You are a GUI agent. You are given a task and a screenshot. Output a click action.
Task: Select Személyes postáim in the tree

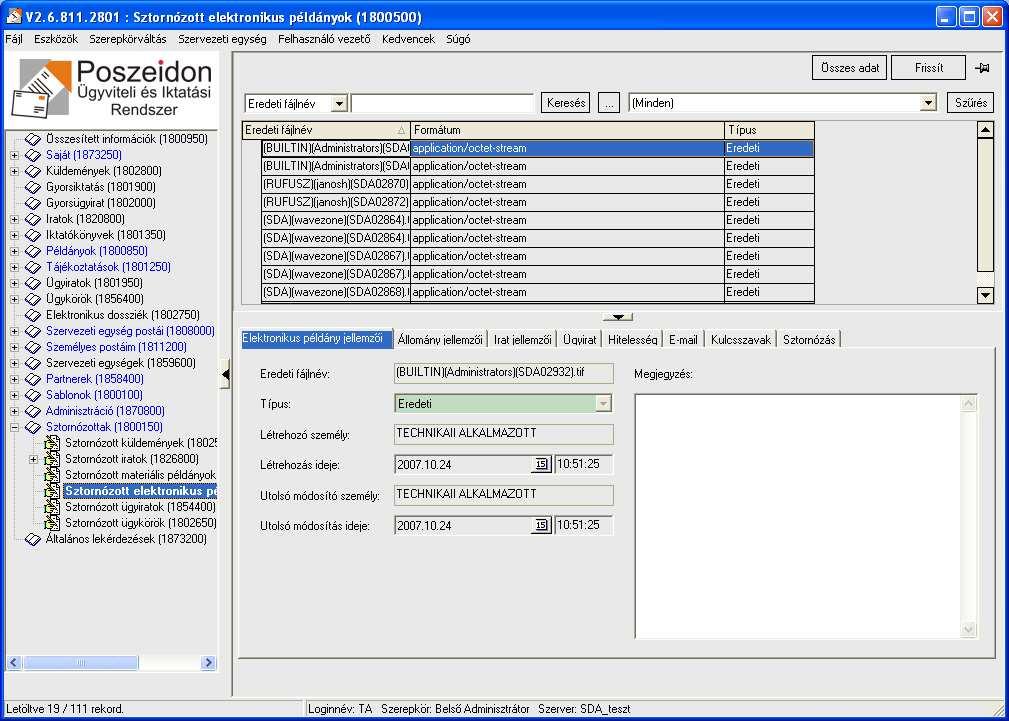116,347
